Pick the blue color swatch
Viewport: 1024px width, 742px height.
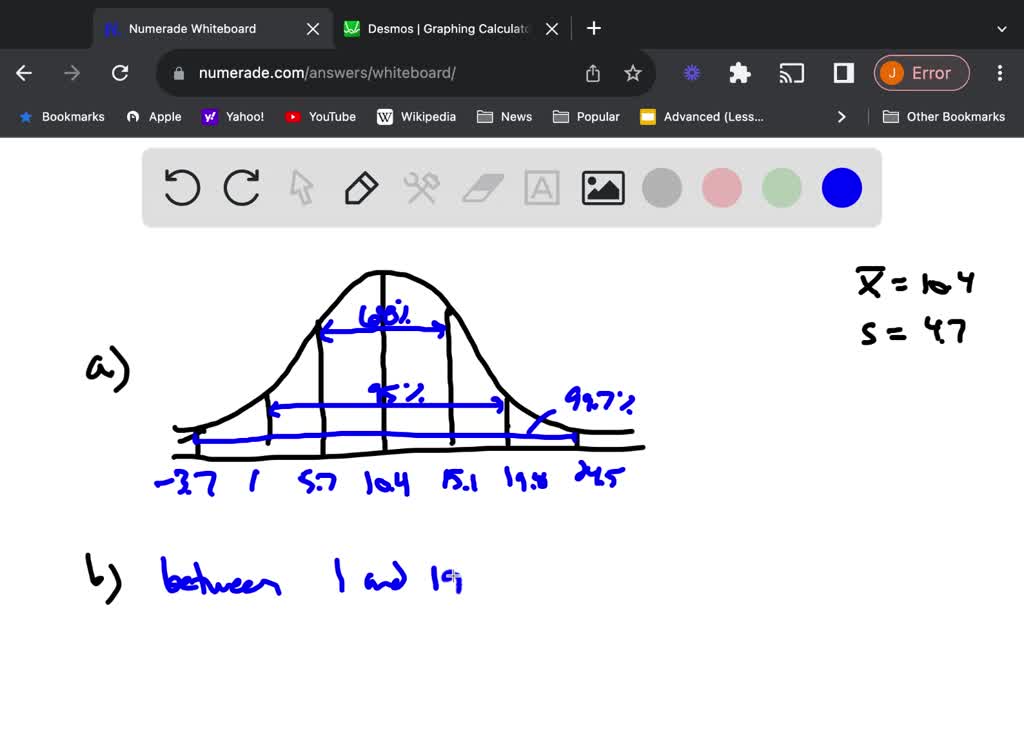click(x=842, y=188)
